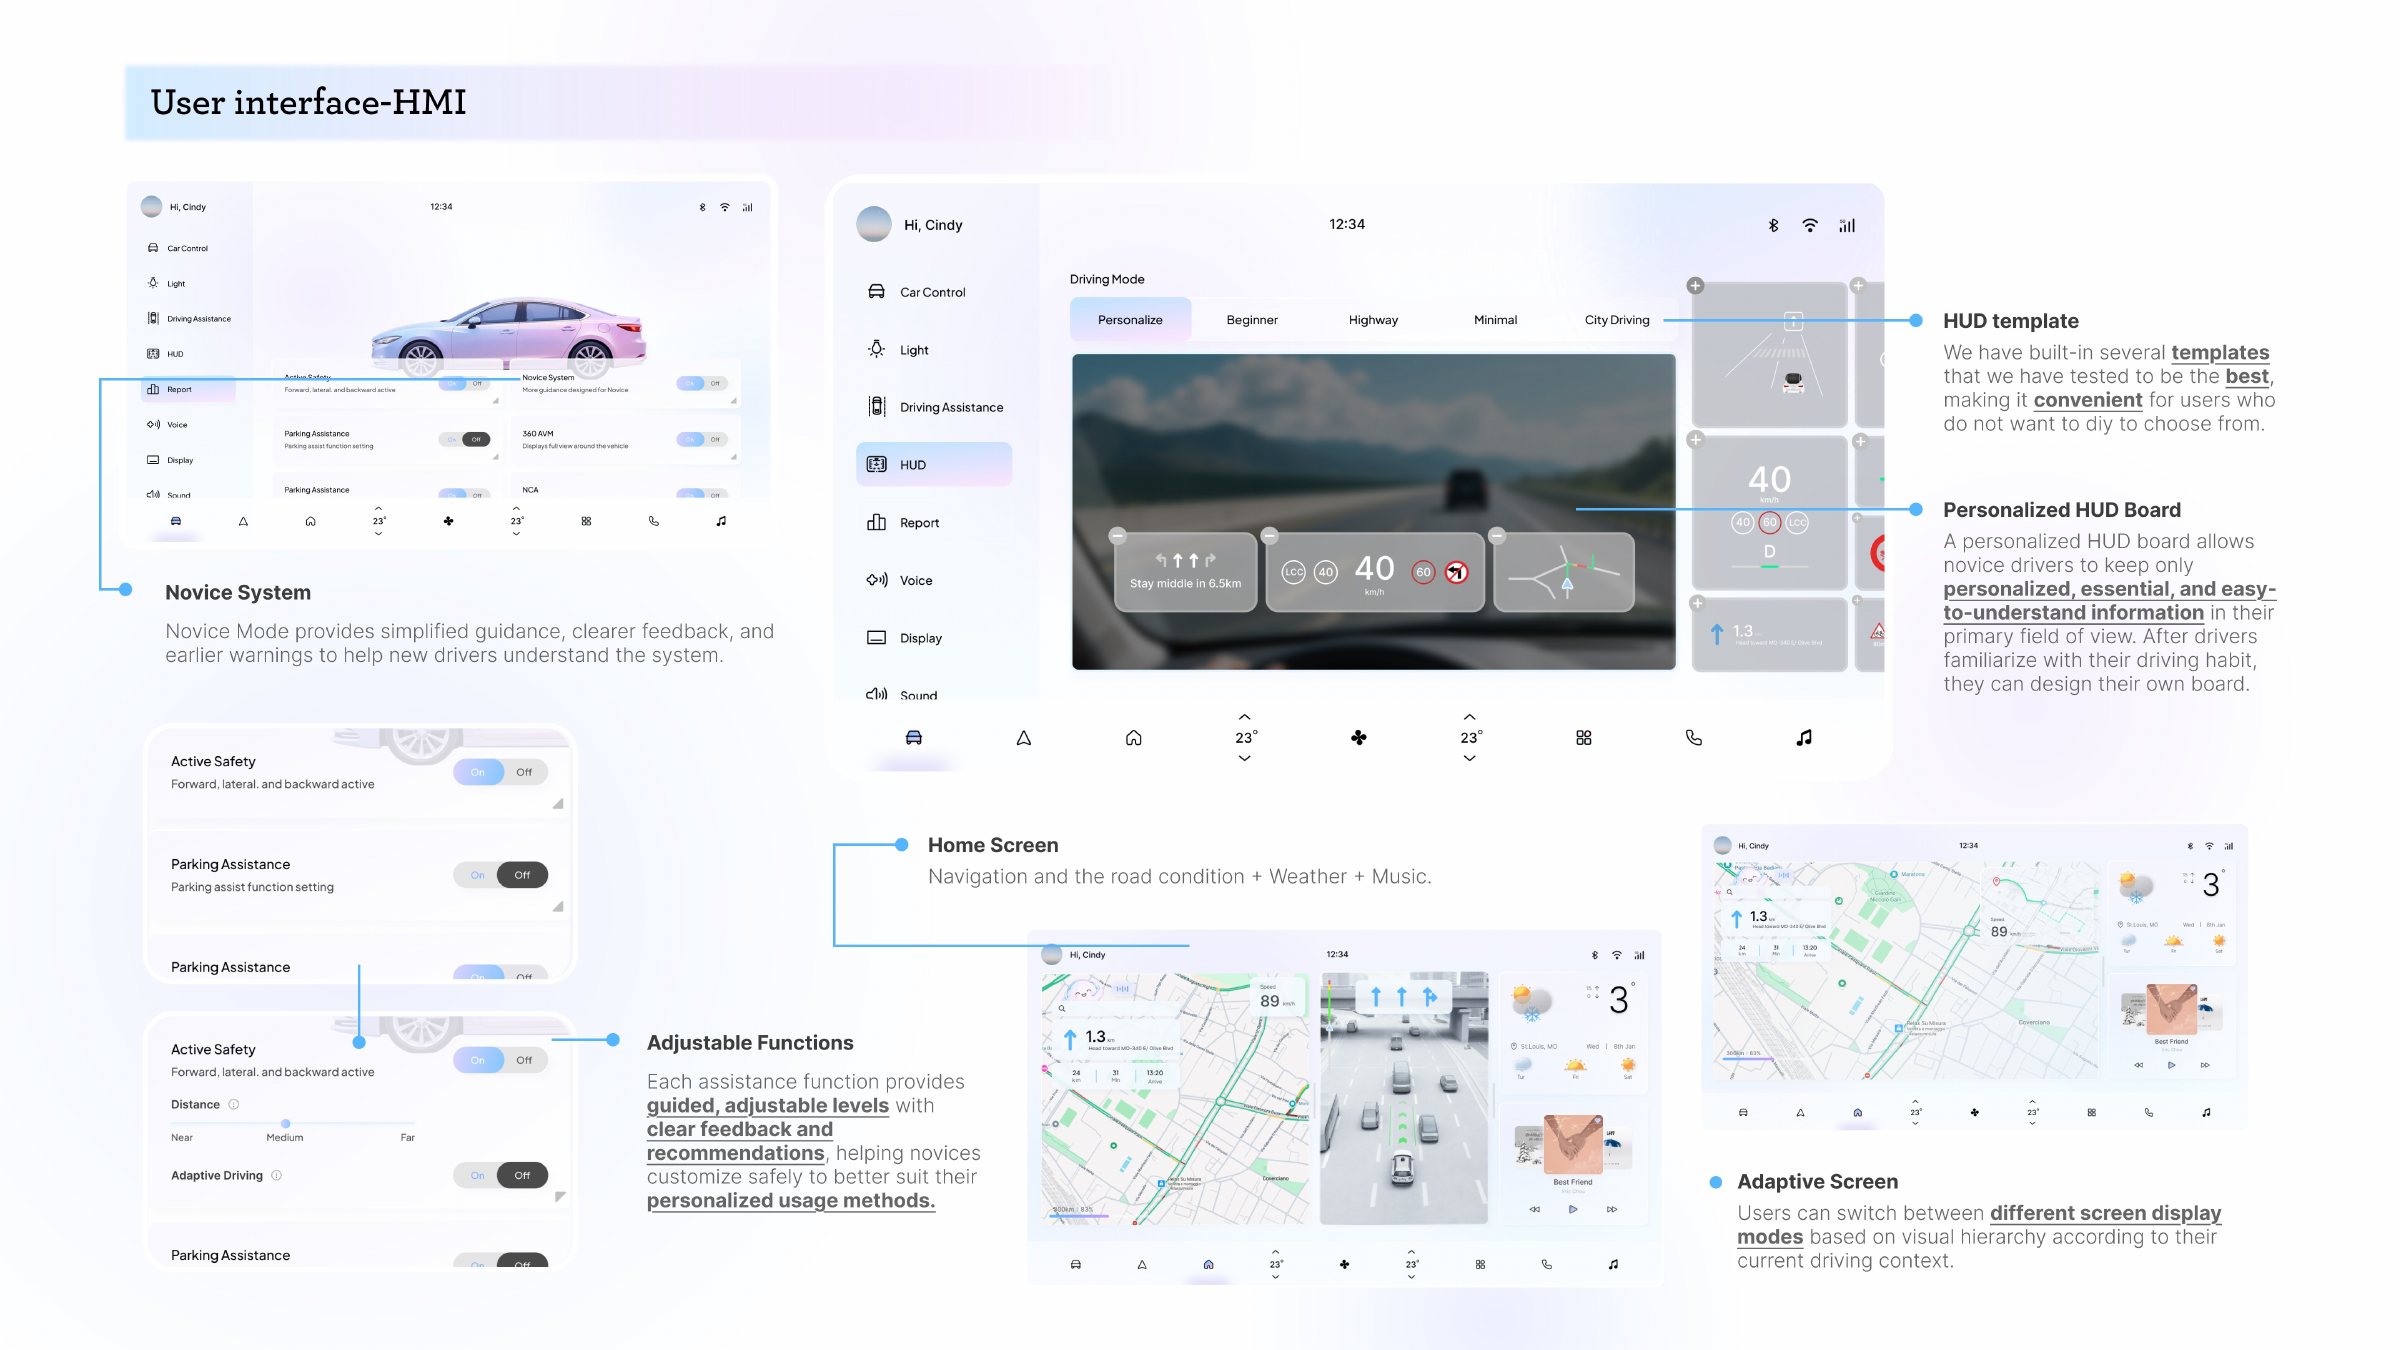The image size is (2400, 1350).
Task: Switch to the City Driving mode tab
Action: tap(1616, 320)
